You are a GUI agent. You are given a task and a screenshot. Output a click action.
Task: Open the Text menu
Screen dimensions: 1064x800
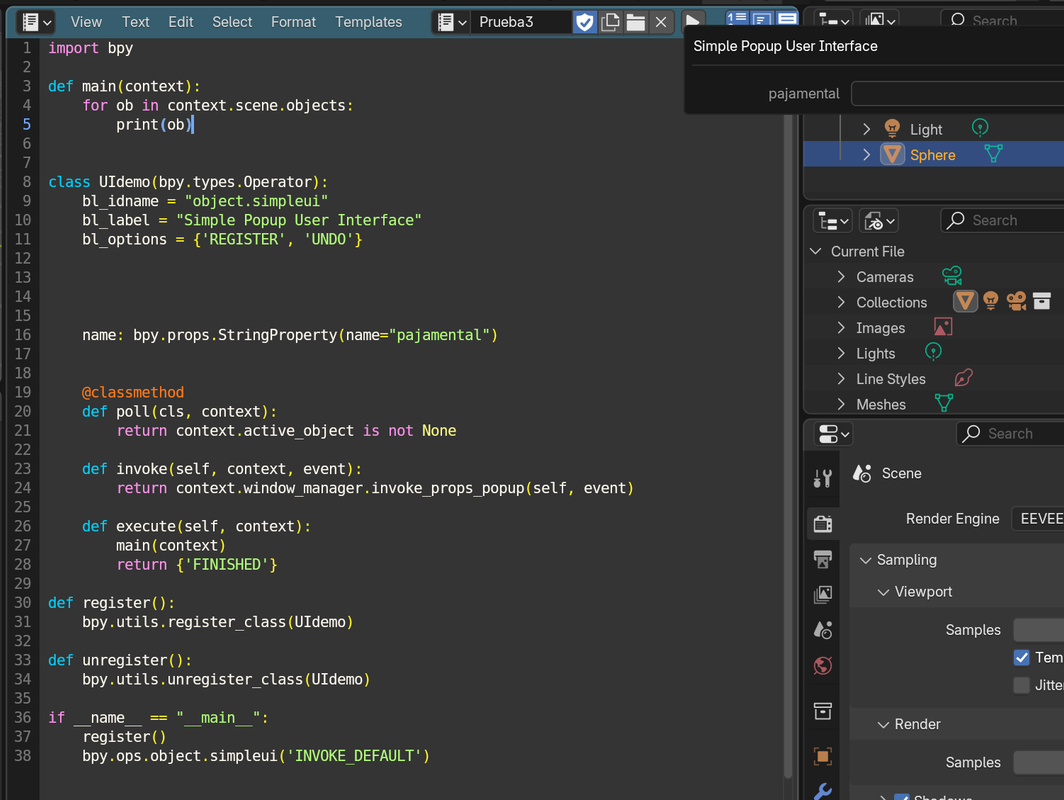click(x=135, y=22)
